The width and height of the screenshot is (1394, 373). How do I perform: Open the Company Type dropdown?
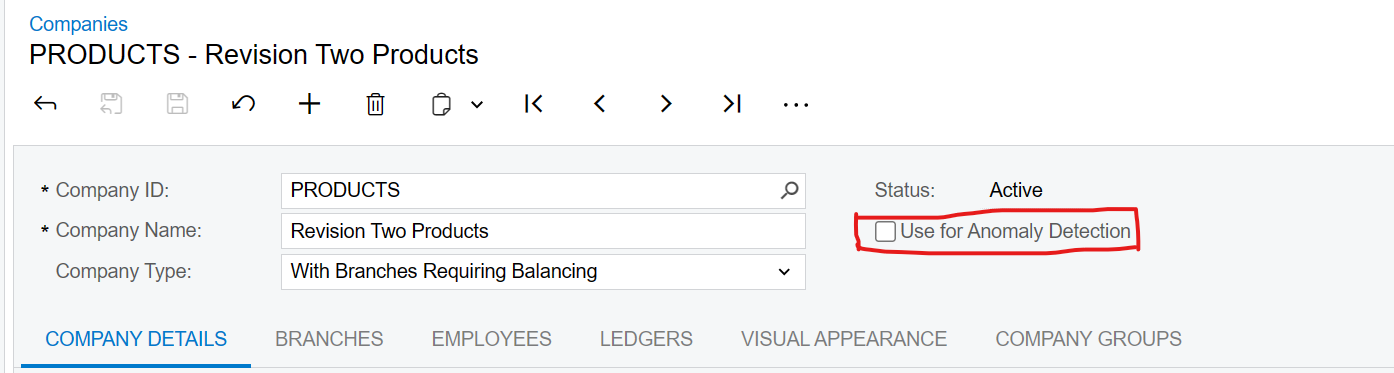543,271
